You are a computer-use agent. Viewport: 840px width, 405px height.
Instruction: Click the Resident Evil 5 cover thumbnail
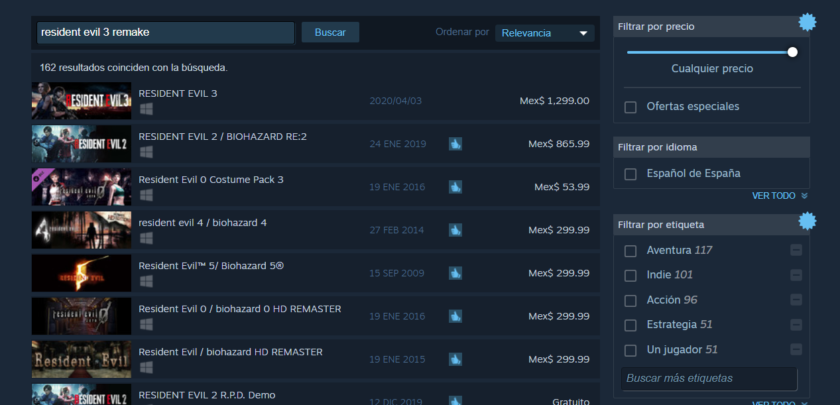81,273
